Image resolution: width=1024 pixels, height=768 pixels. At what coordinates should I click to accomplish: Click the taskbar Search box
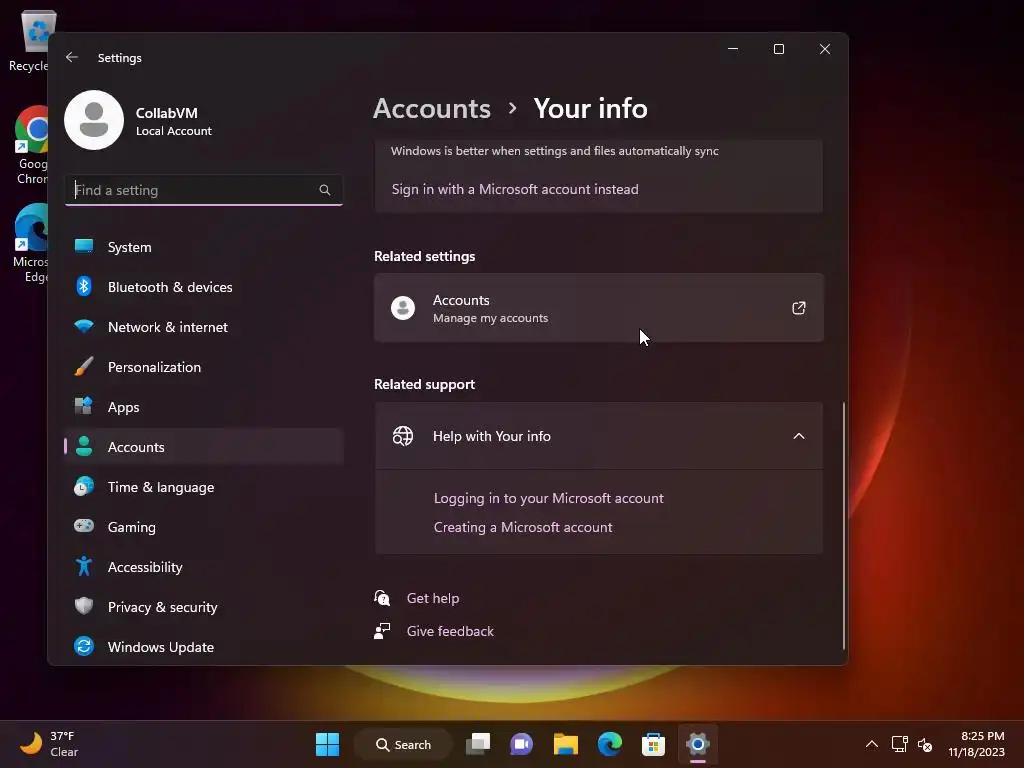point(404,744)
